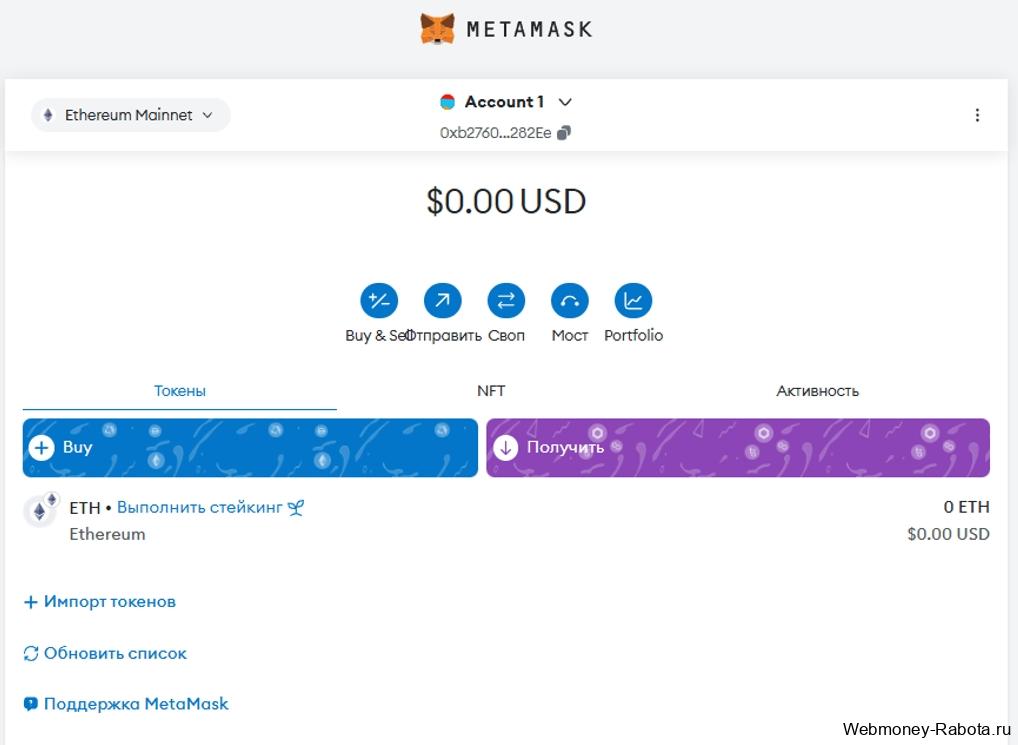Click the Ethereum token name text
1018x745 pixels.
[107, 534]
